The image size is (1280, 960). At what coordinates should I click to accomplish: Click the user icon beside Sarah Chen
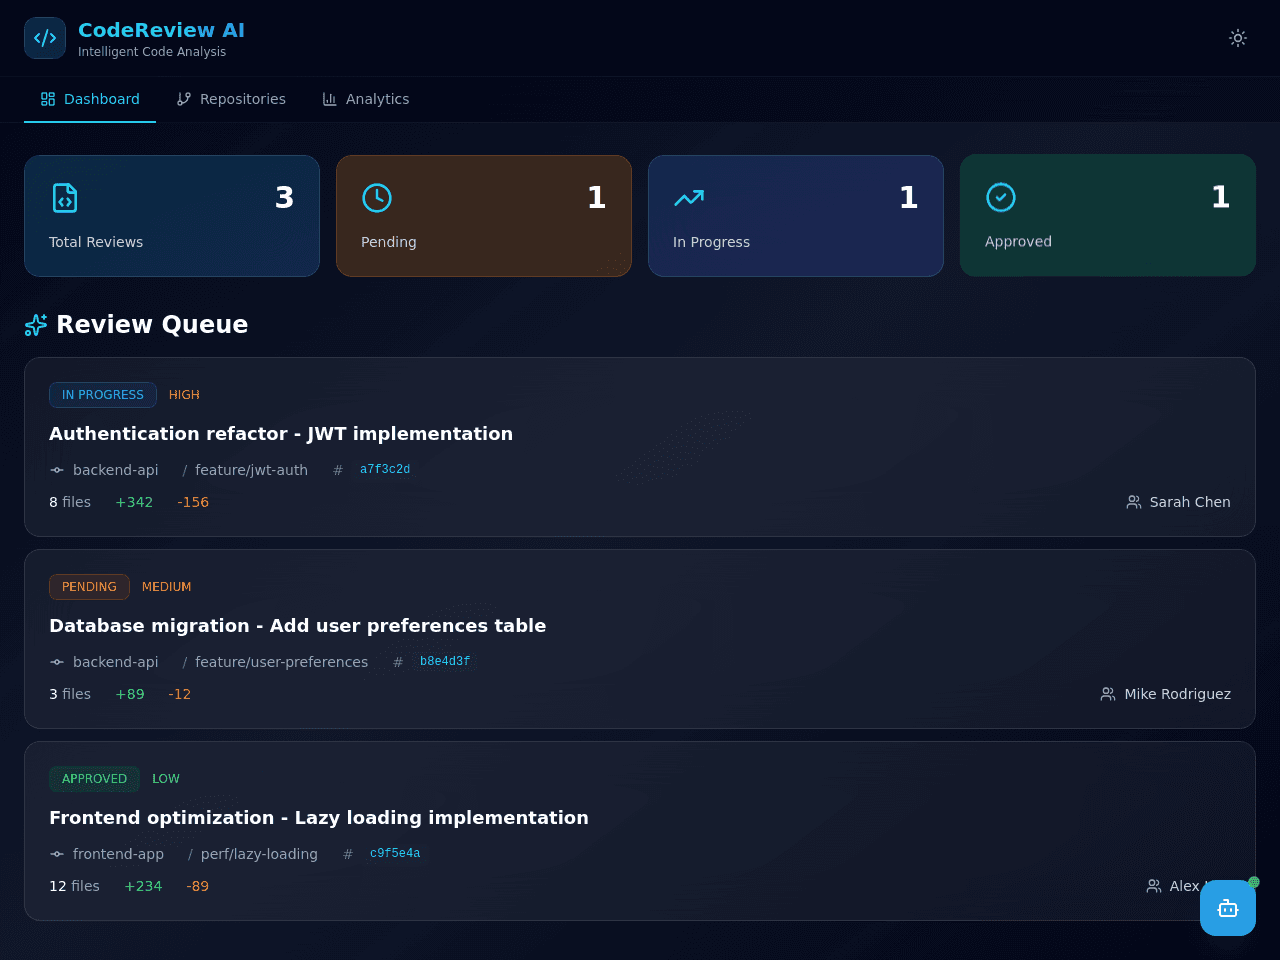(1134, 502)
